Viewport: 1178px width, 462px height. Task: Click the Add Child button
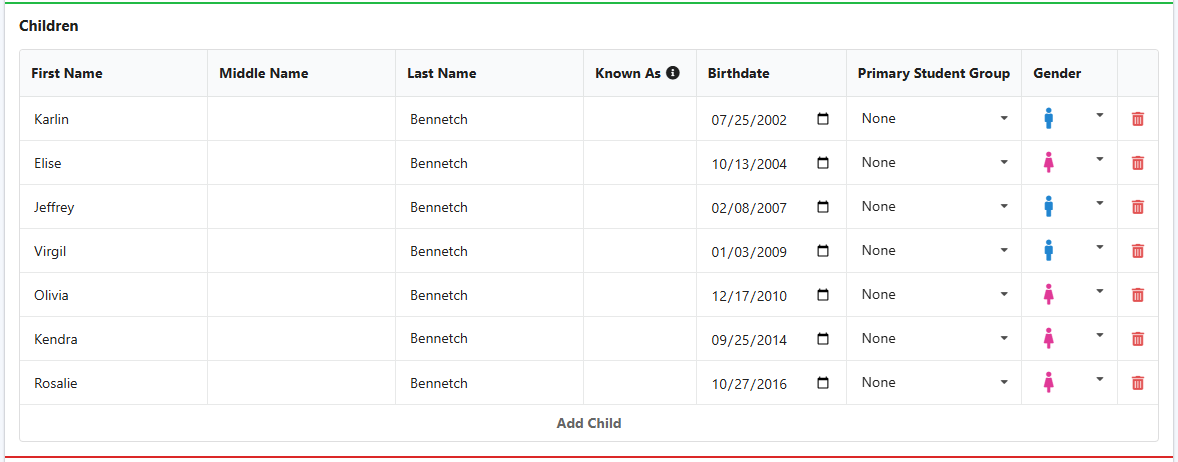coord(589,423)
